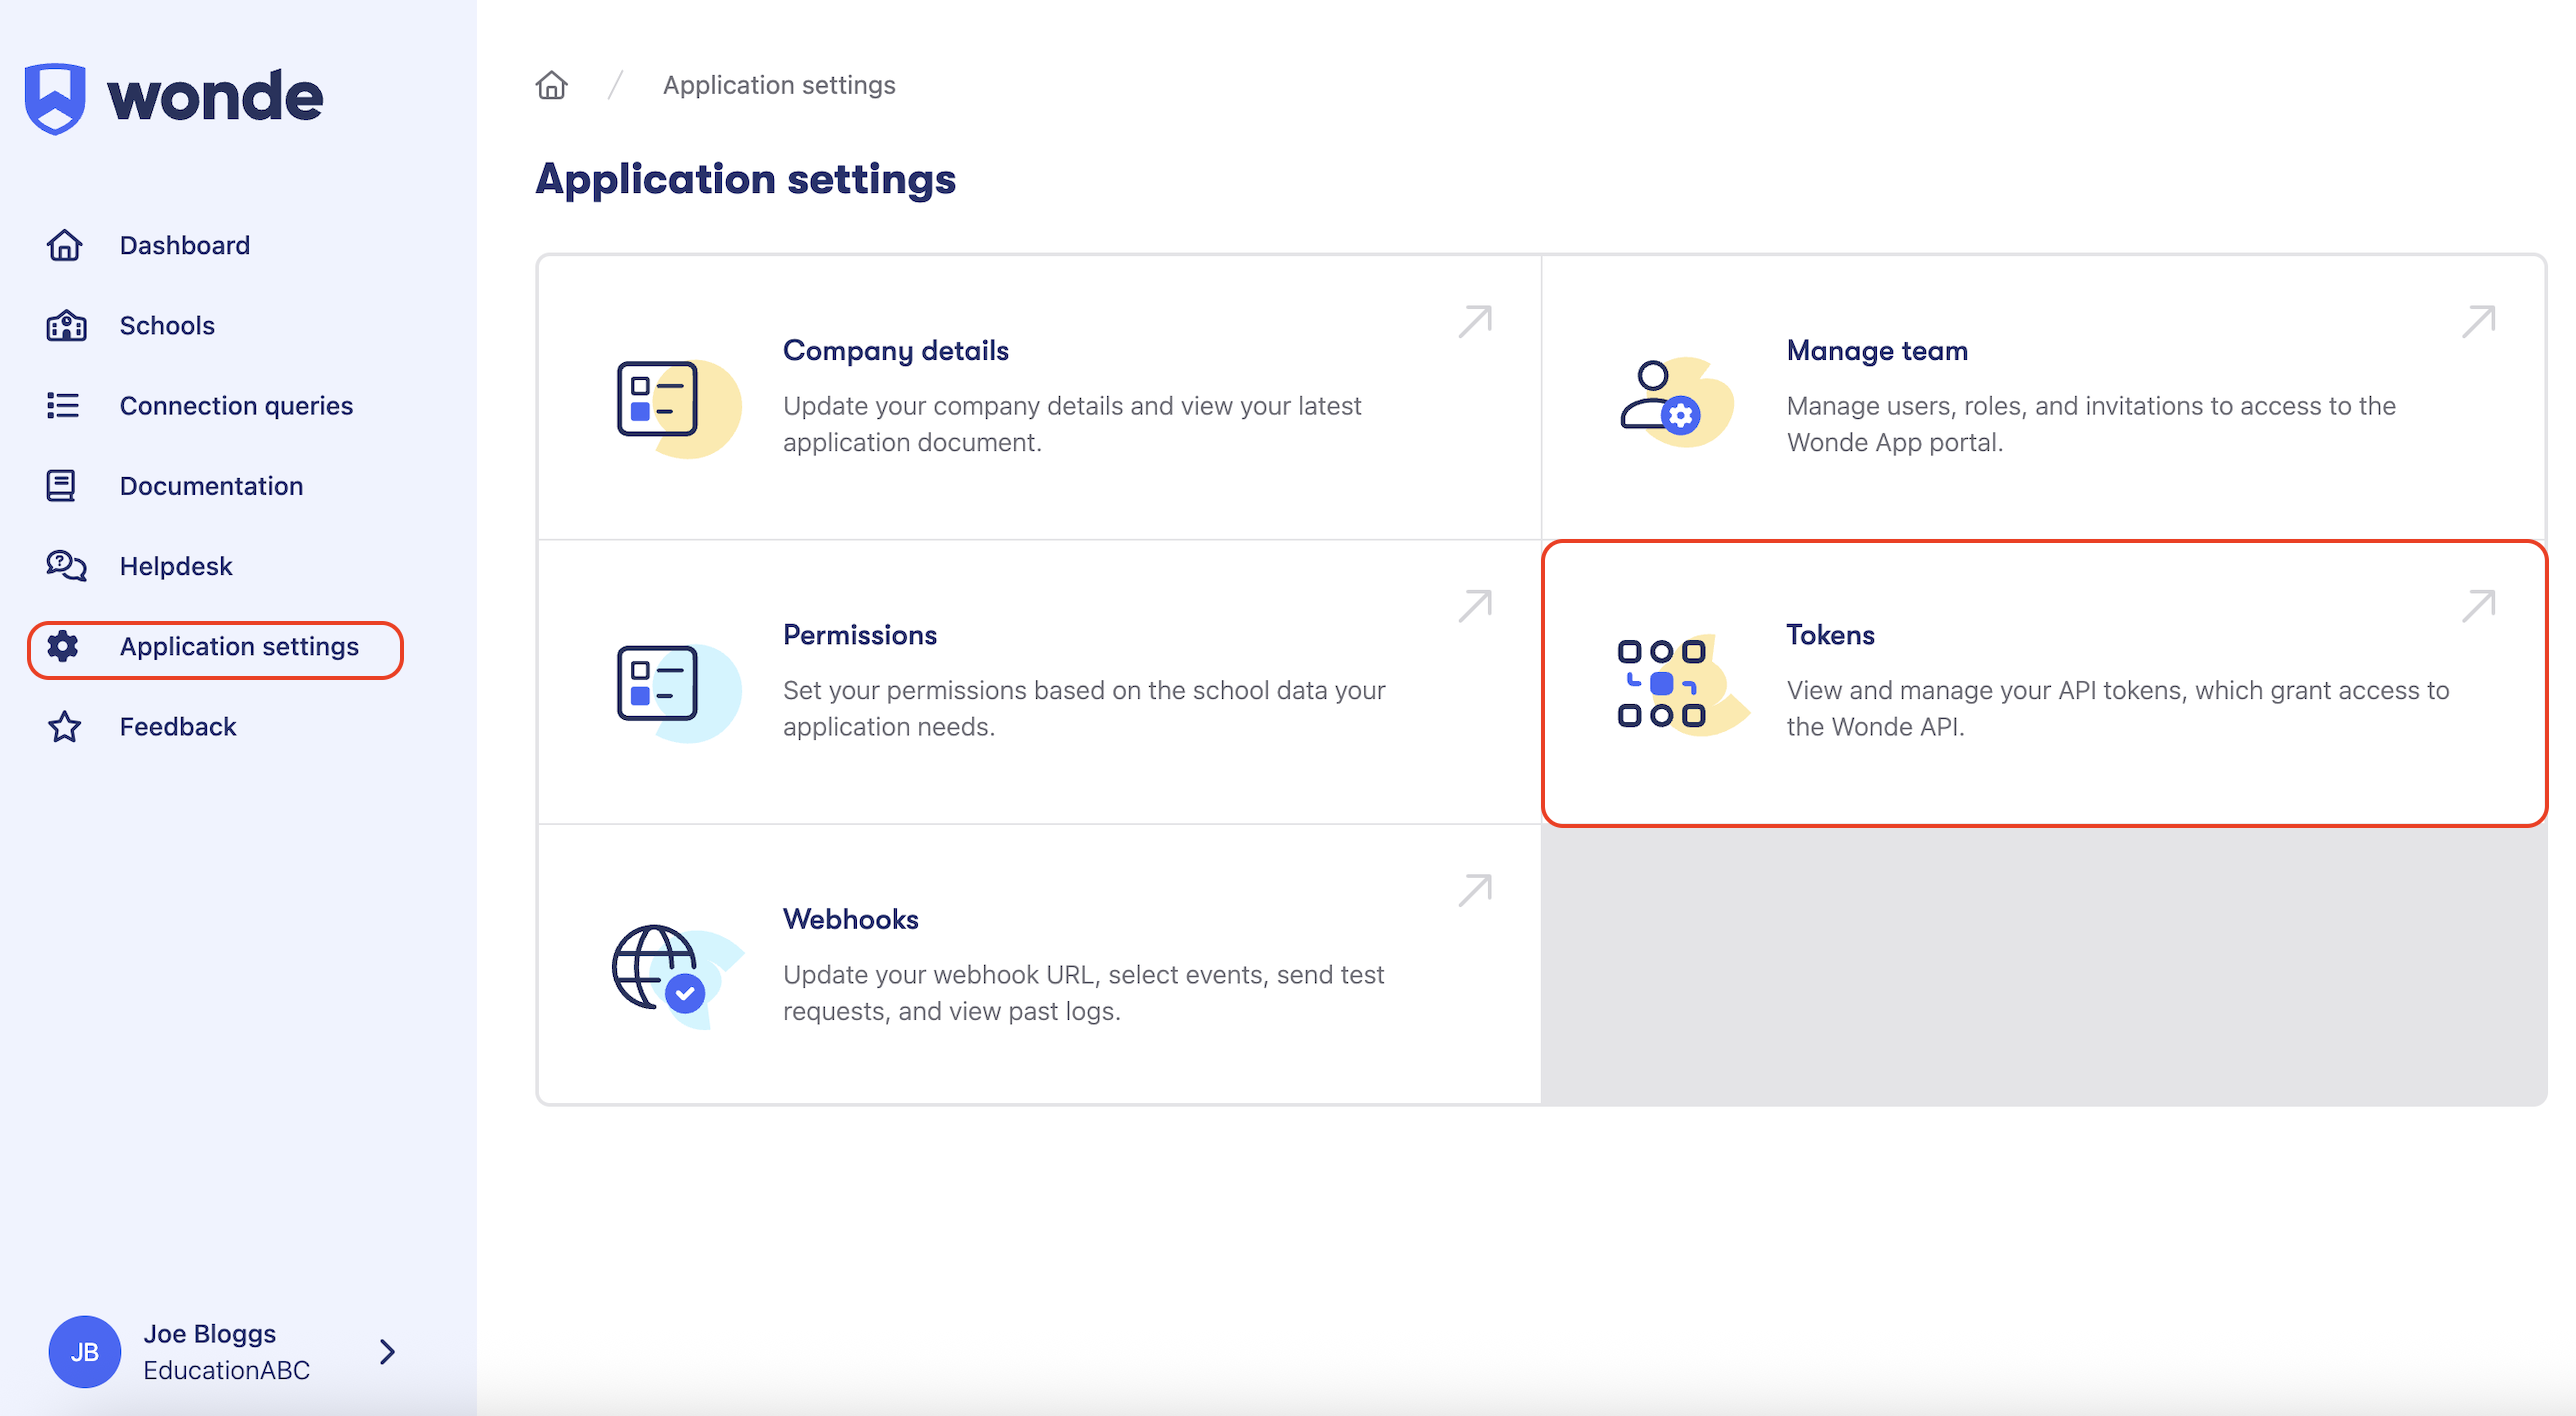Open the Webhooks title link
The height and width of the screenshot is (1416, 2576).
click(x=850, y=919)
